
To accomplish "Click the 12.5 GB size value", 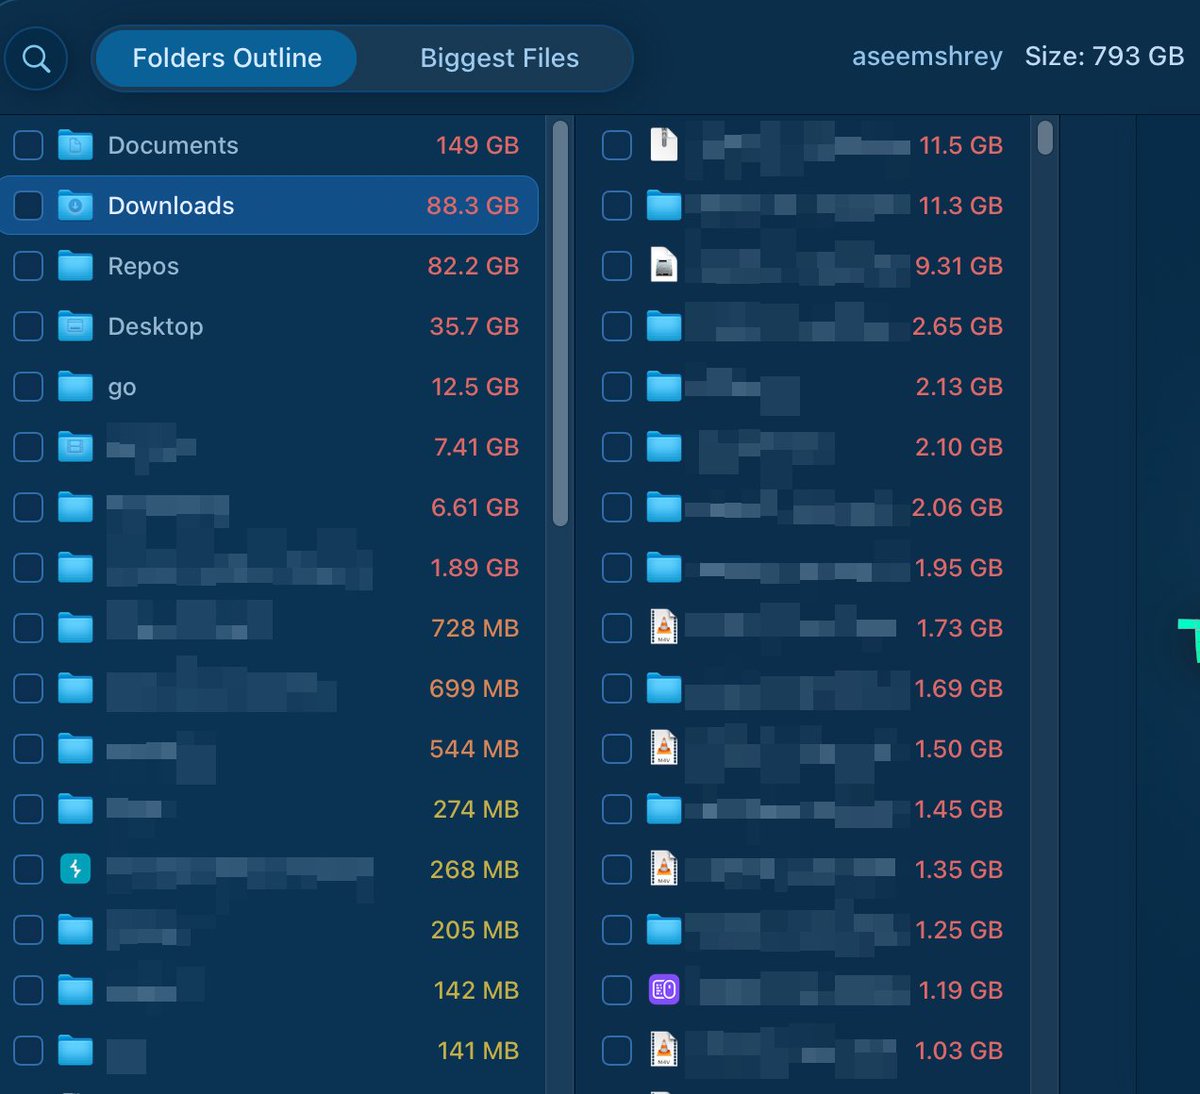I will point(475,386).
